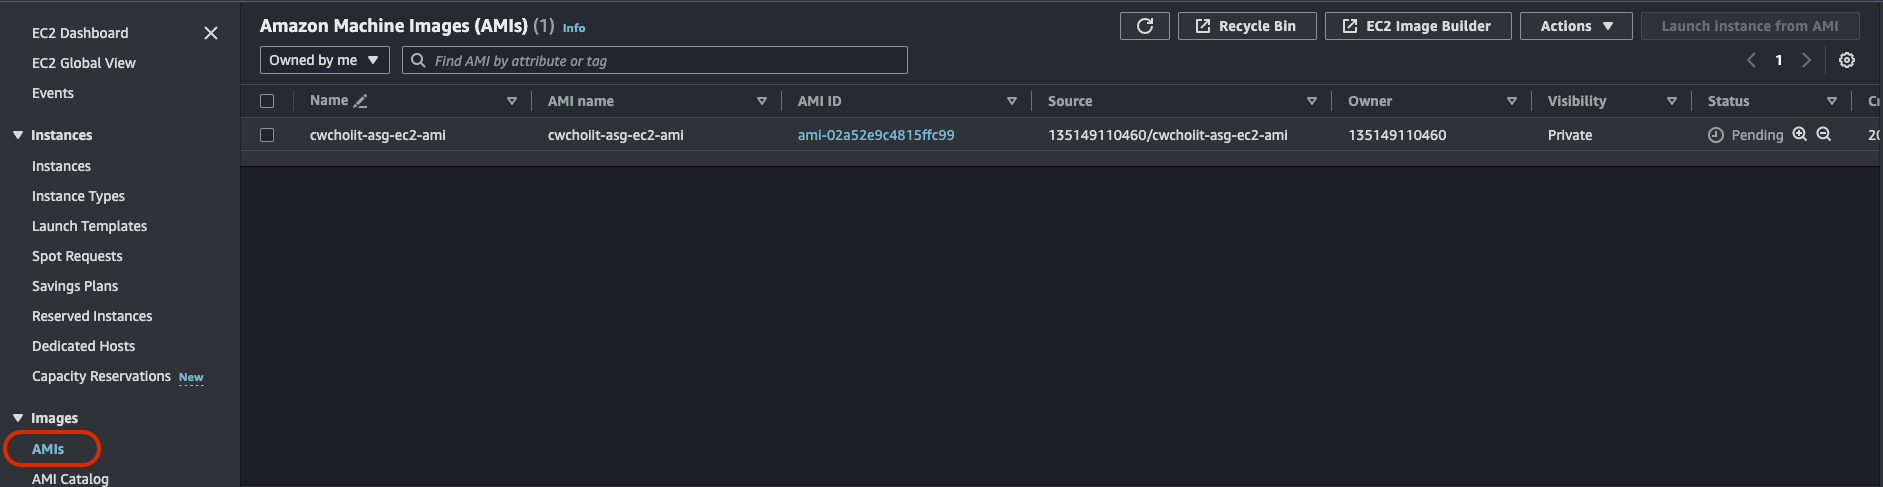Screen dimensions: 1883x487
Task: Open Capacity Reservations page
Action: [101, 376]
